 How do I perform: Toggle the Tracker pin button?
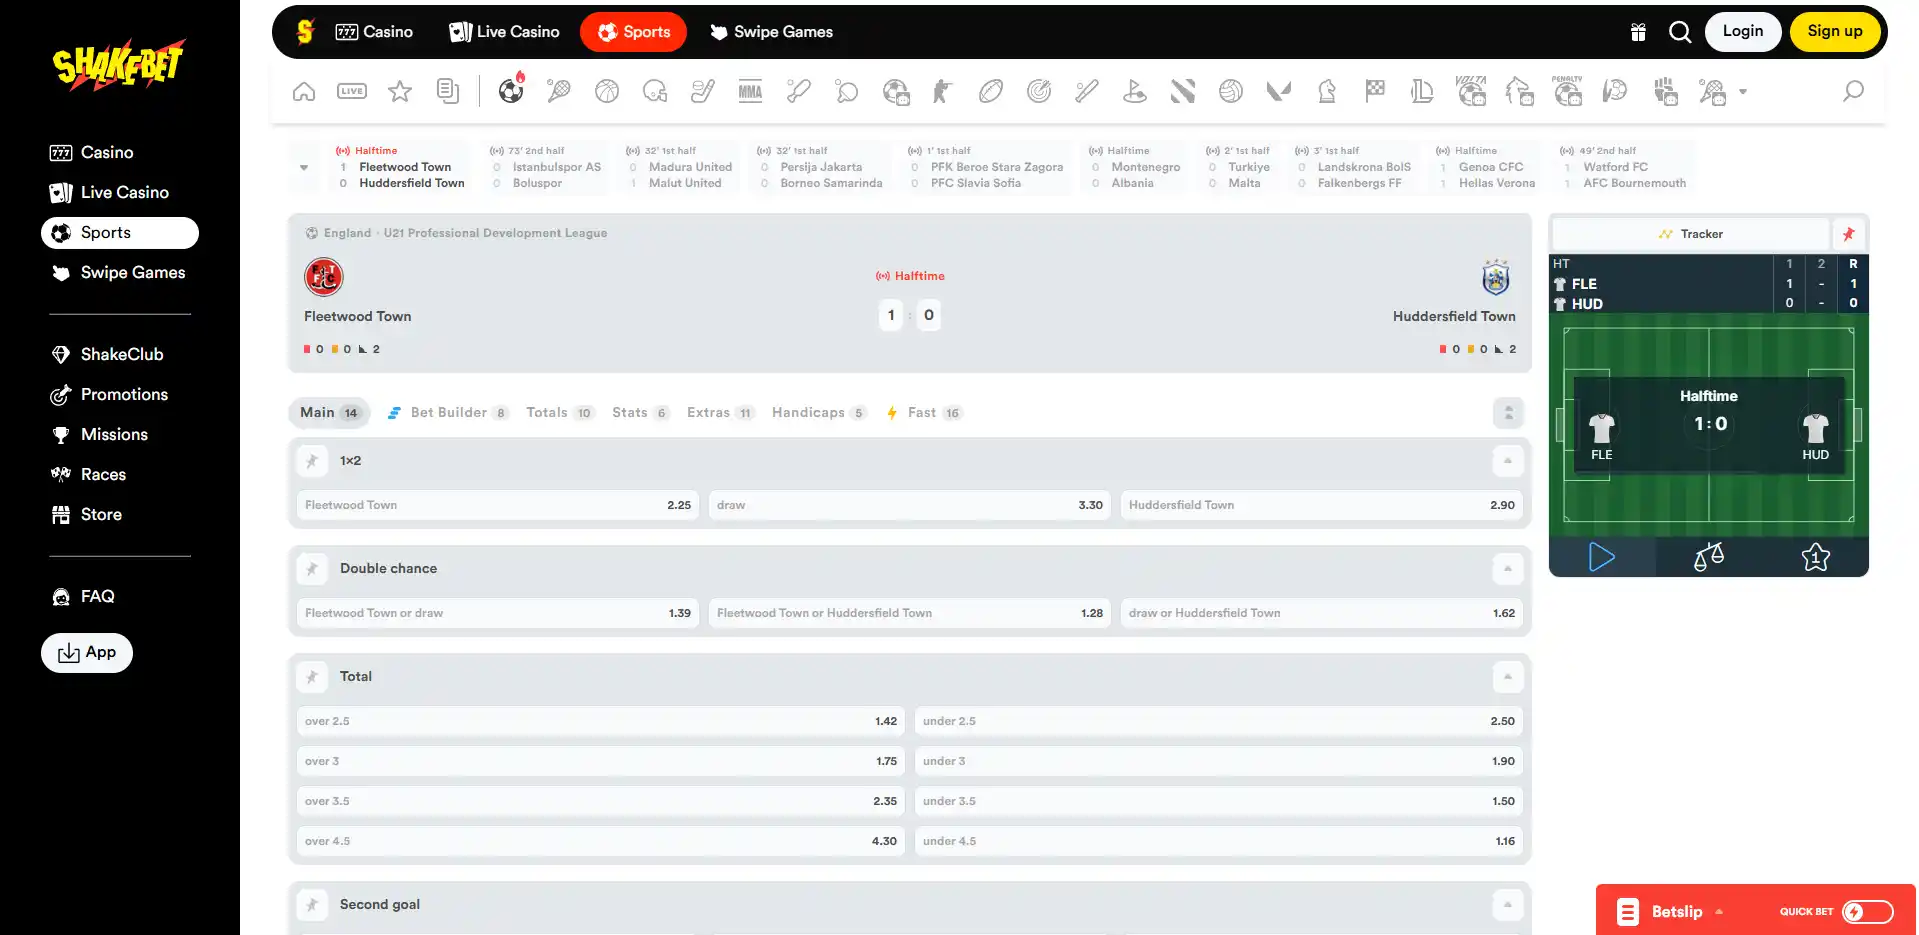1848,234
